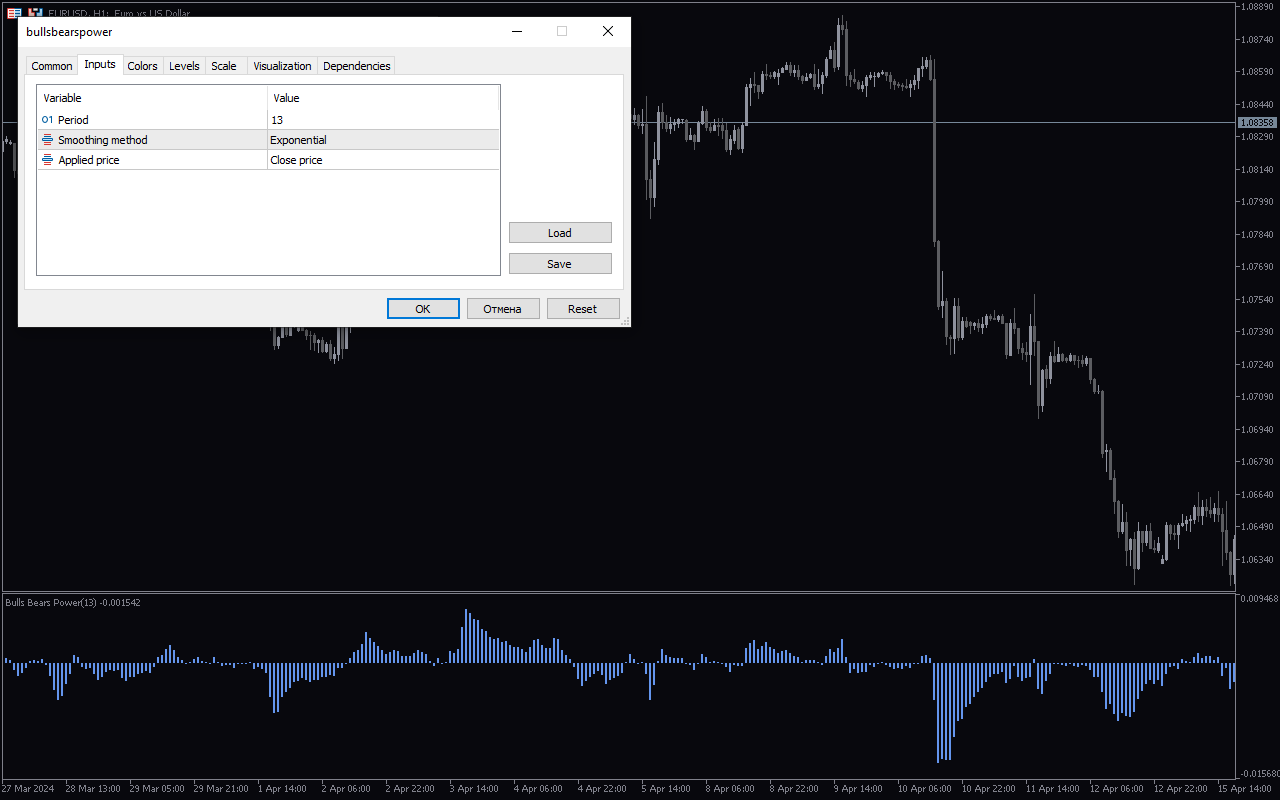The image size is (1280, 800).
Task: Open the Dependencies tab
Action: point(357,66)
